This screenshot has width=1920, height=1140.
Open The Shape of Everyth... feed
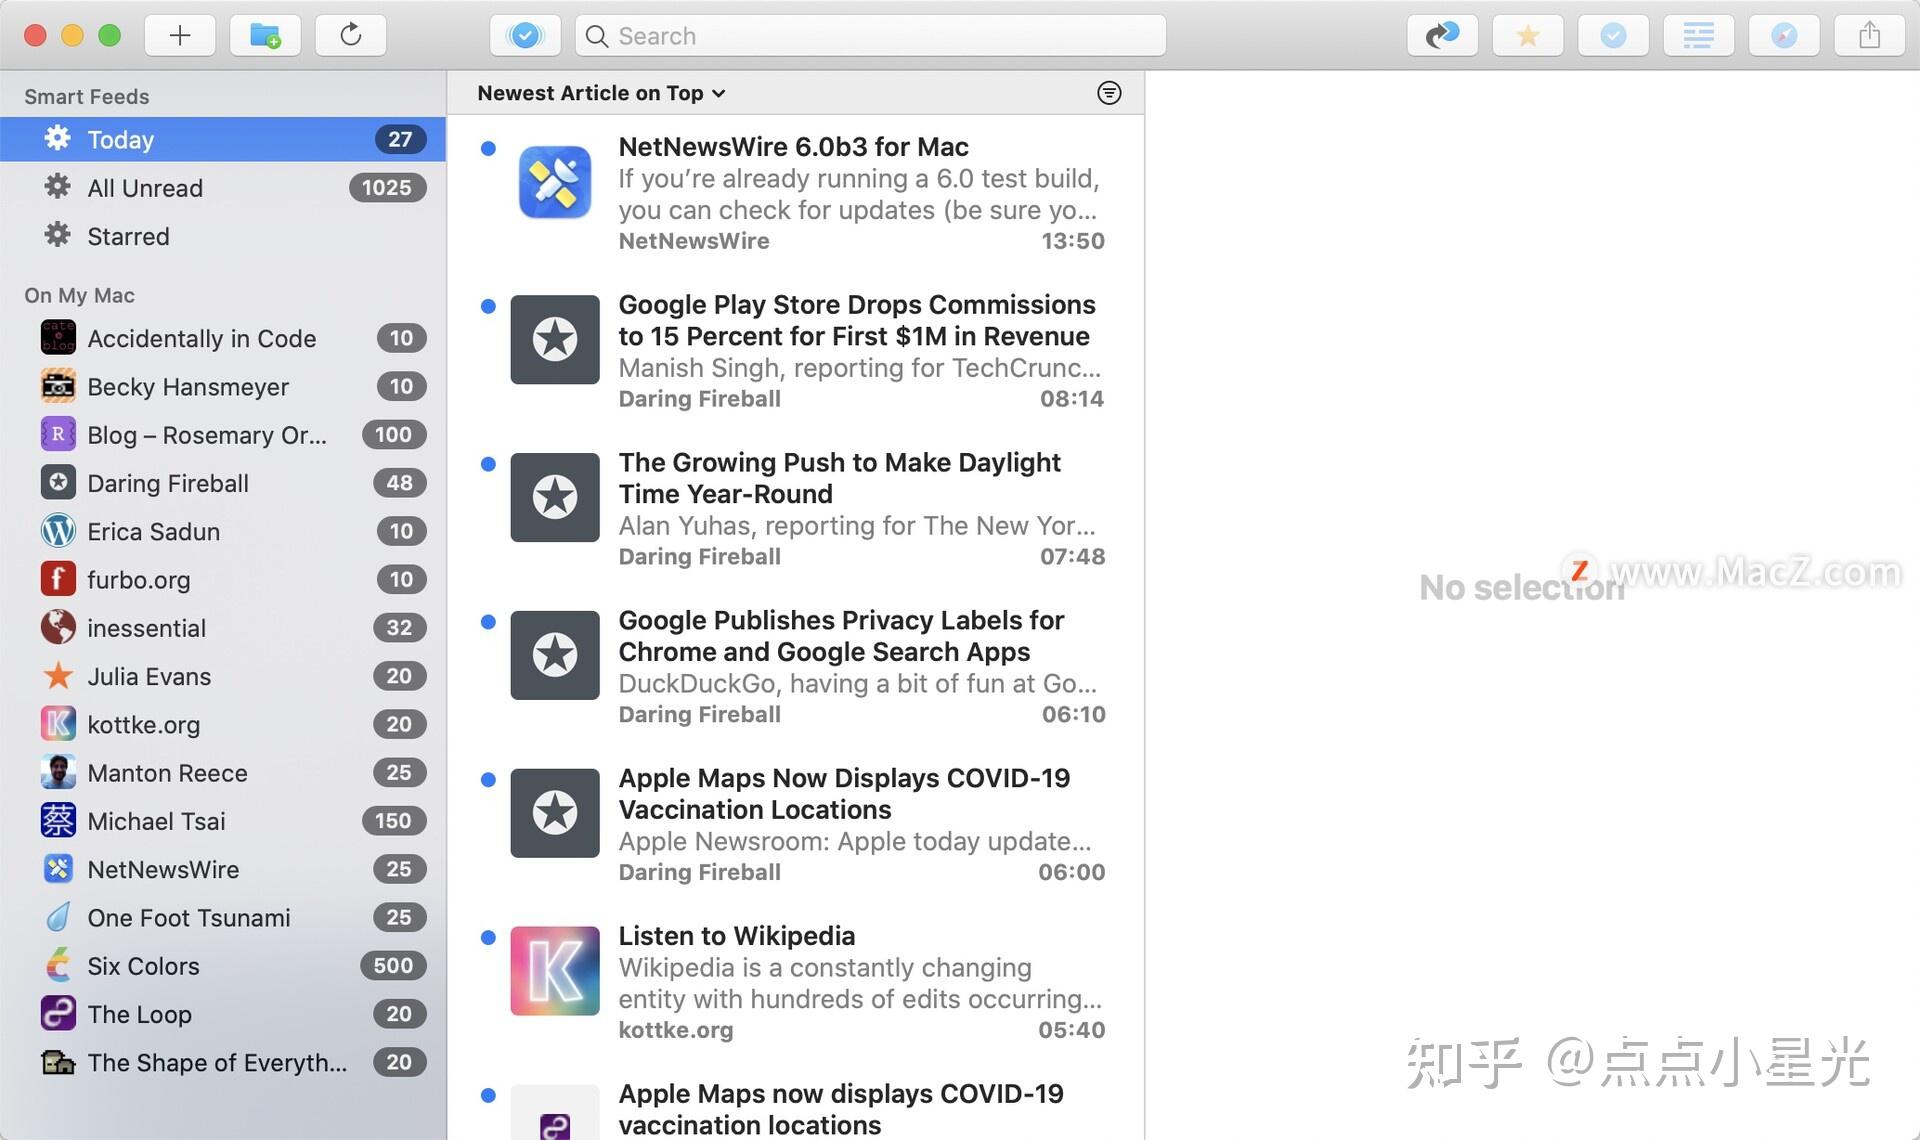[x=223, y=1062]
